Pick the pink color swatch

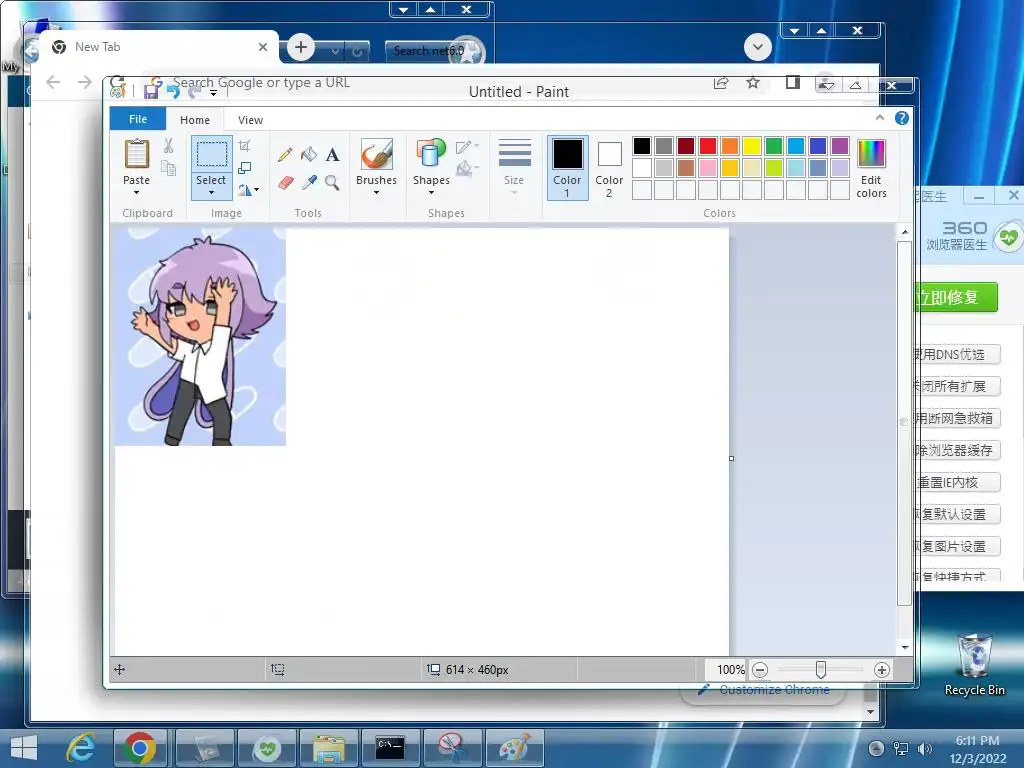coord(708,168)
